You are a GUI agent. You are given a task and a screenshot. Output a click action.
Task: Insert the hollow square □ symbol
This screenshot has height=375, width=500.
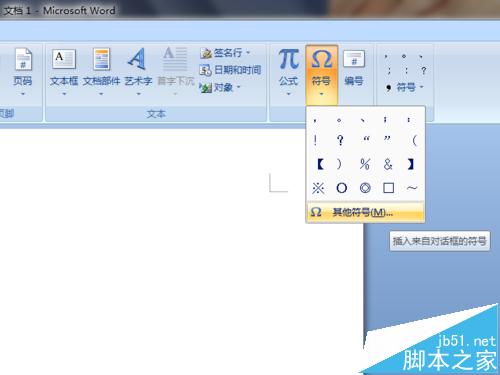pyautogui.click(x=388, y=188)
